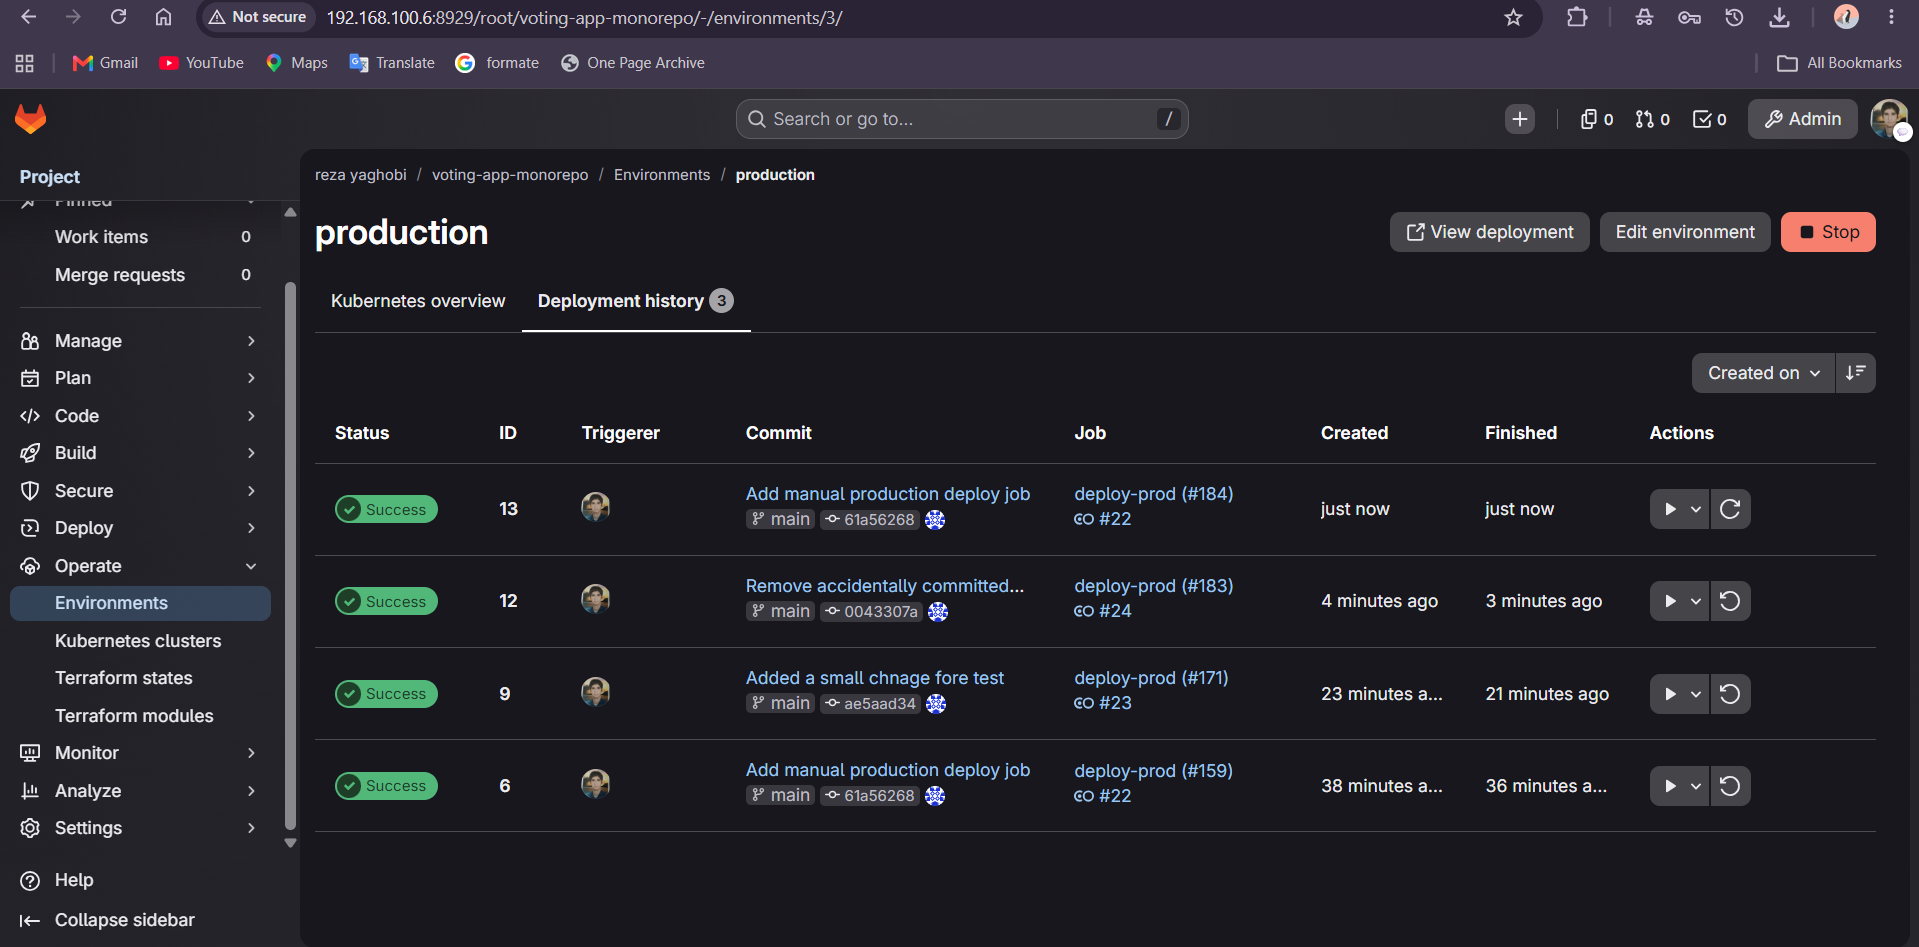1919x947 pixels.
Task: Click the Edit environment button
Action: tap(1685, 232)
